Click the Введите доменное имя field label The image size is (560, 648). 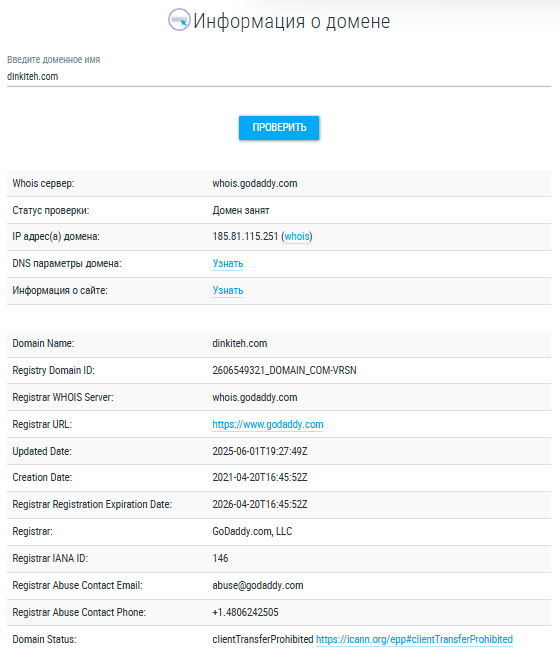[x=54, y=60]
